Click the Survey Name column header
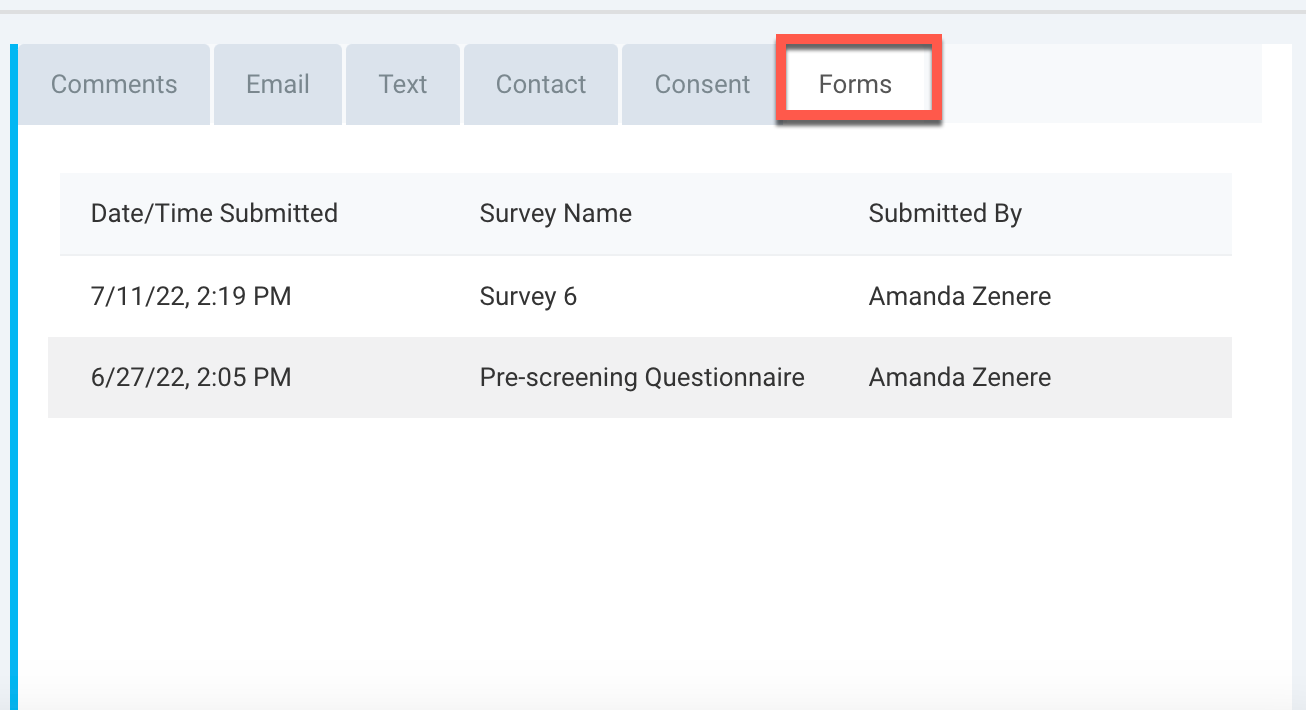The image size is (1306, 710). coord(555,213)
